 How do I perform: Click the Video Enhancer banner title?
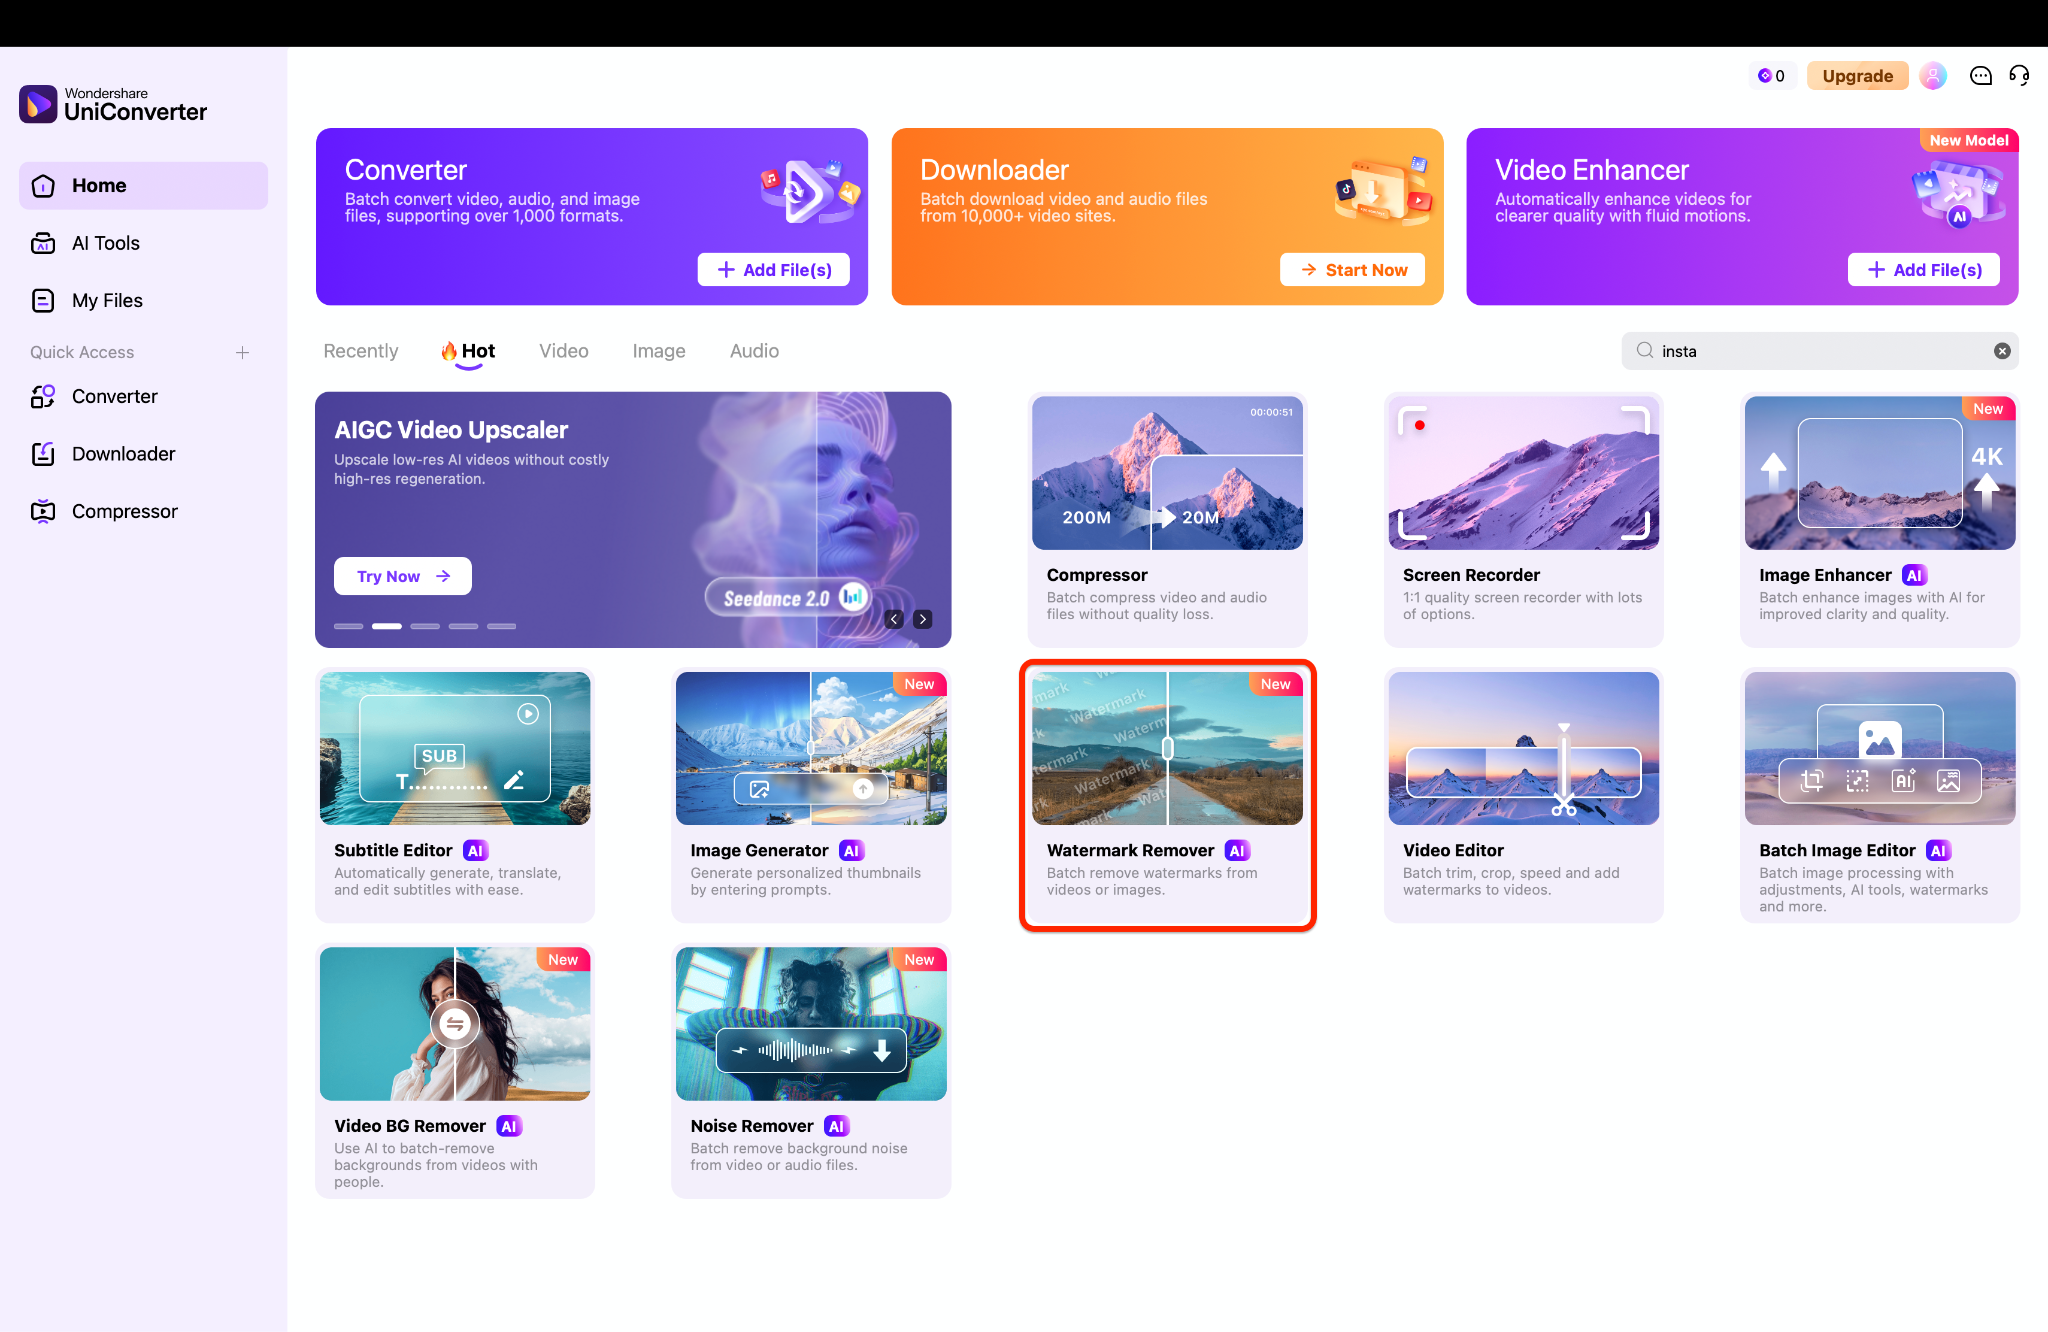[1592, 170]
